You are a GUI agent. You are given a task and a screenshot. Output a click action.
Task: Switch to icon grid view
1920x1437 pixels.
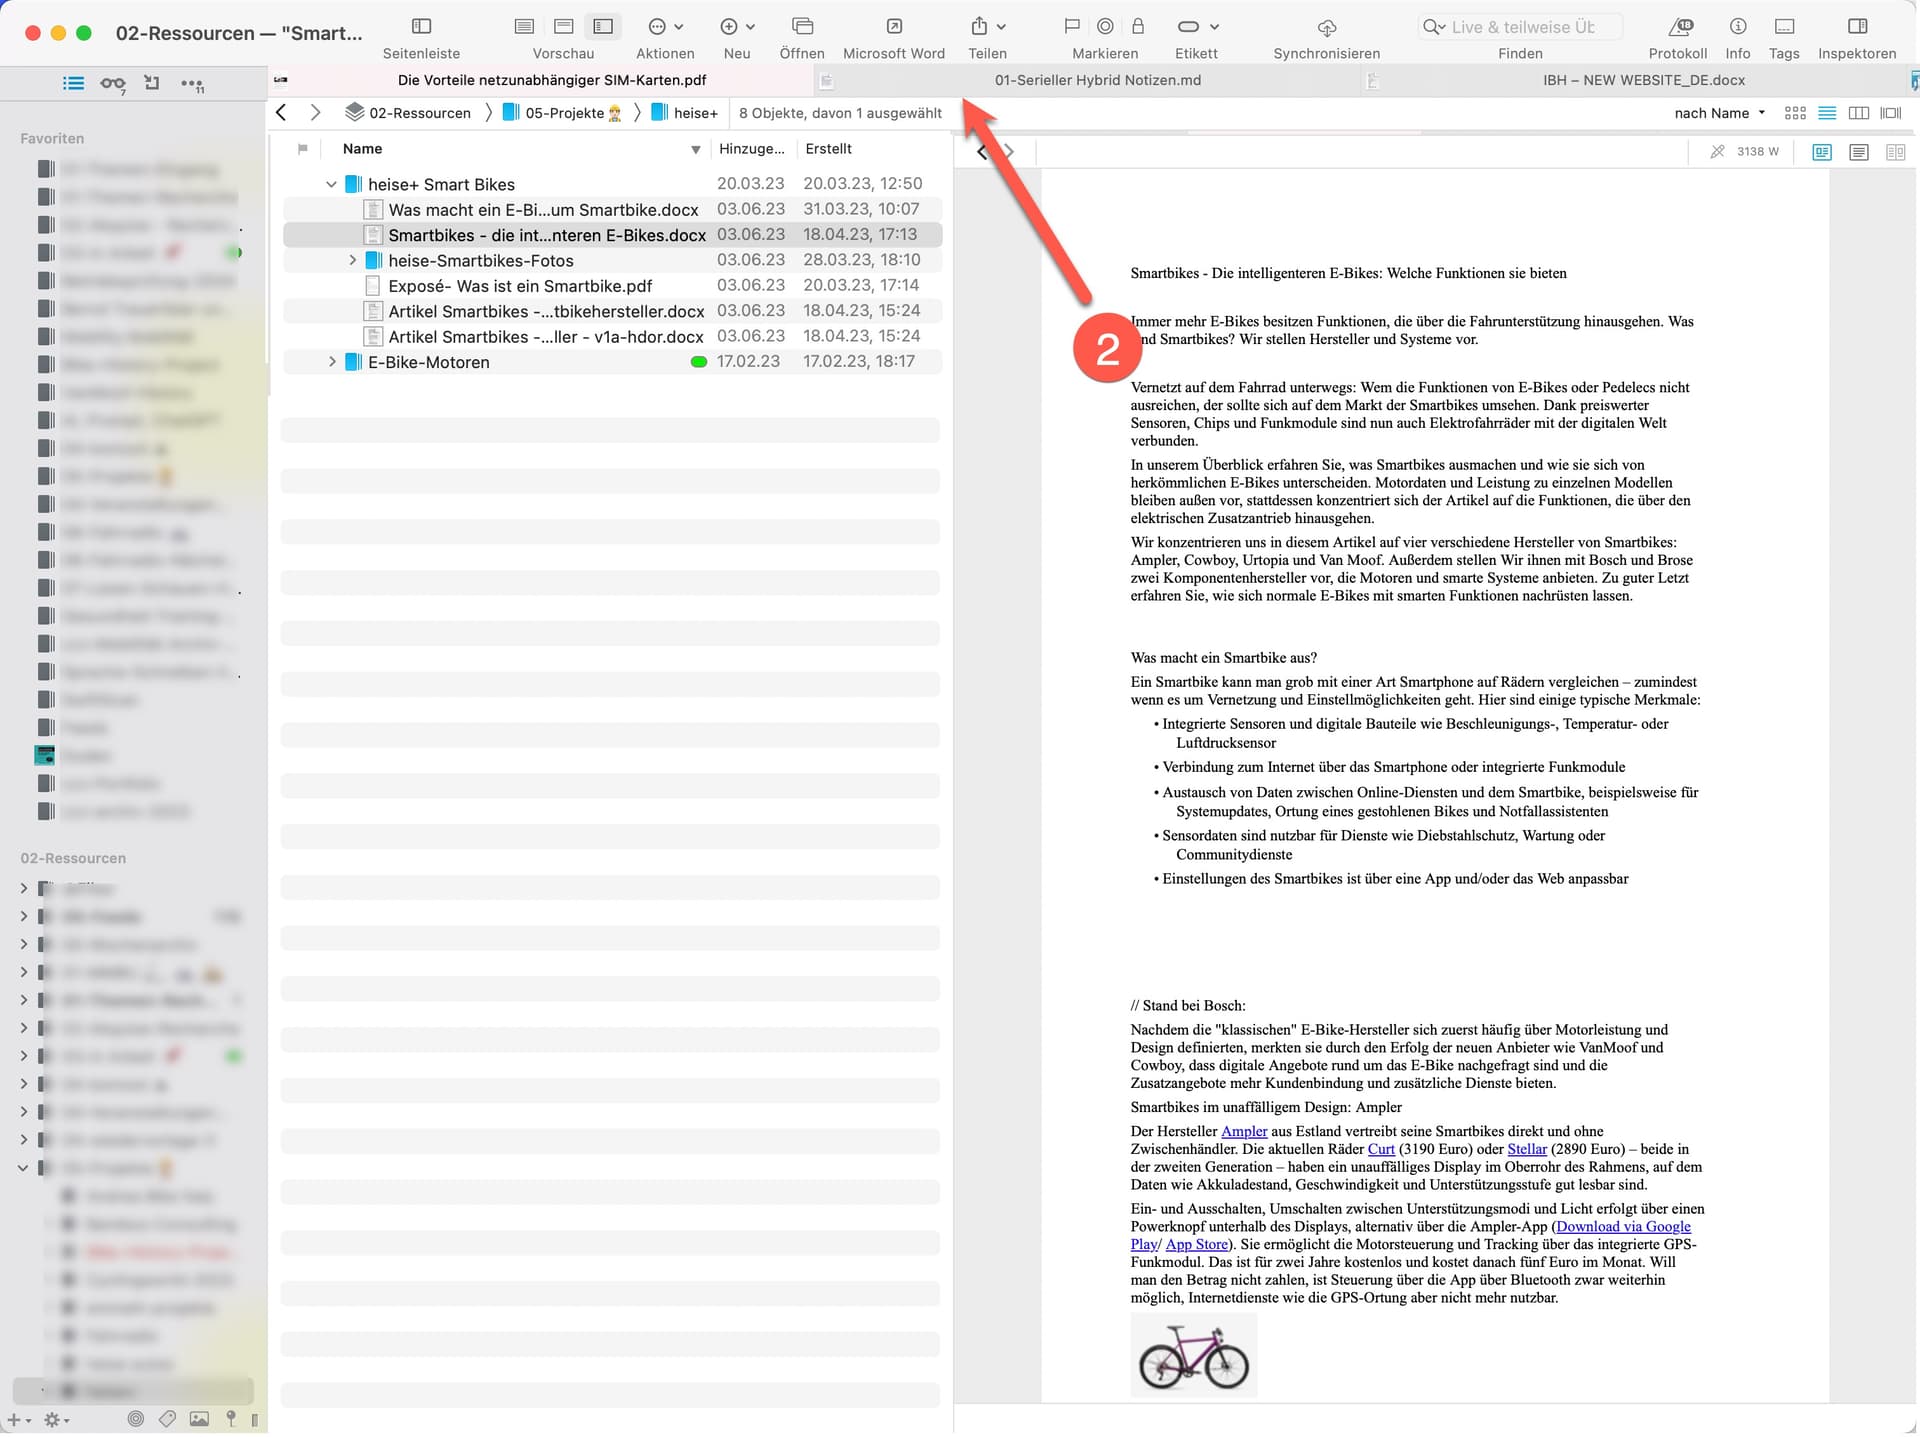tap(1795, 113)
